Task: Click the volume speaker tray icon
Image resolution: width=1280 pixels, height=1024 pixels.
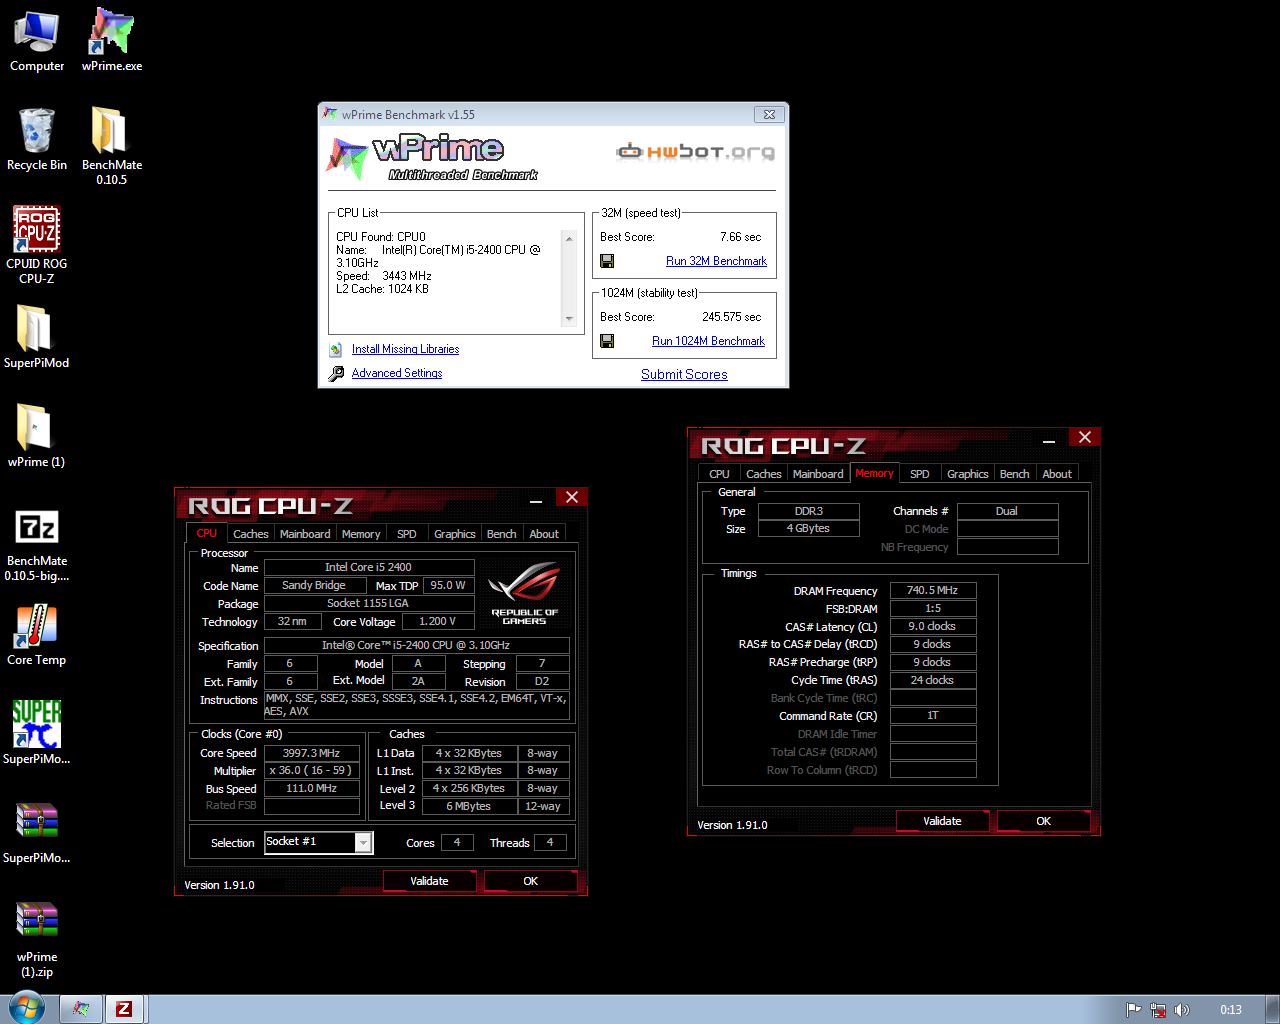Action: 1182,1010
